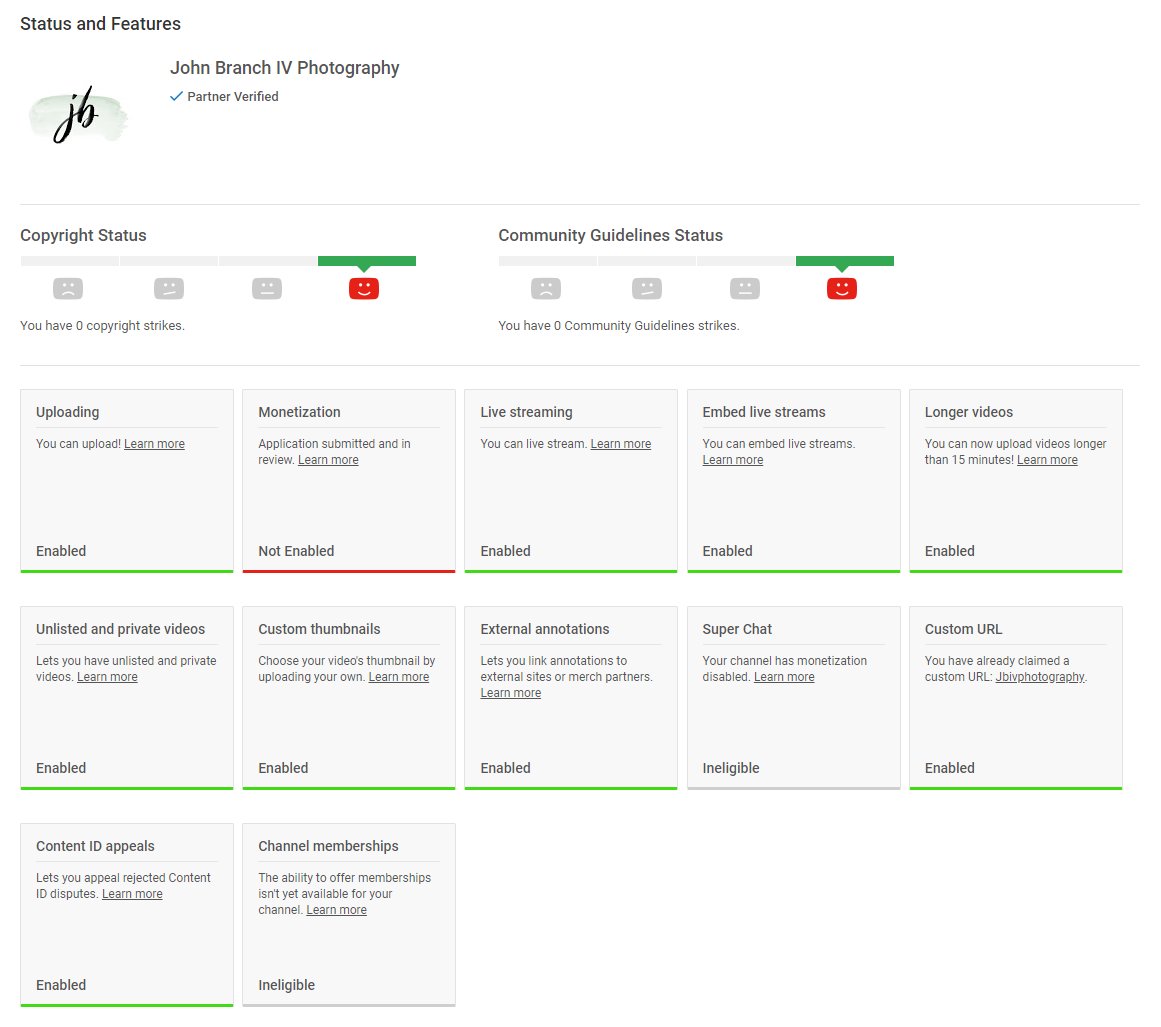The width and height of the screenshot is (1161, 1027).
Task: Click the Enabled status in Content ID appeals card
Action: pos(61,985)
